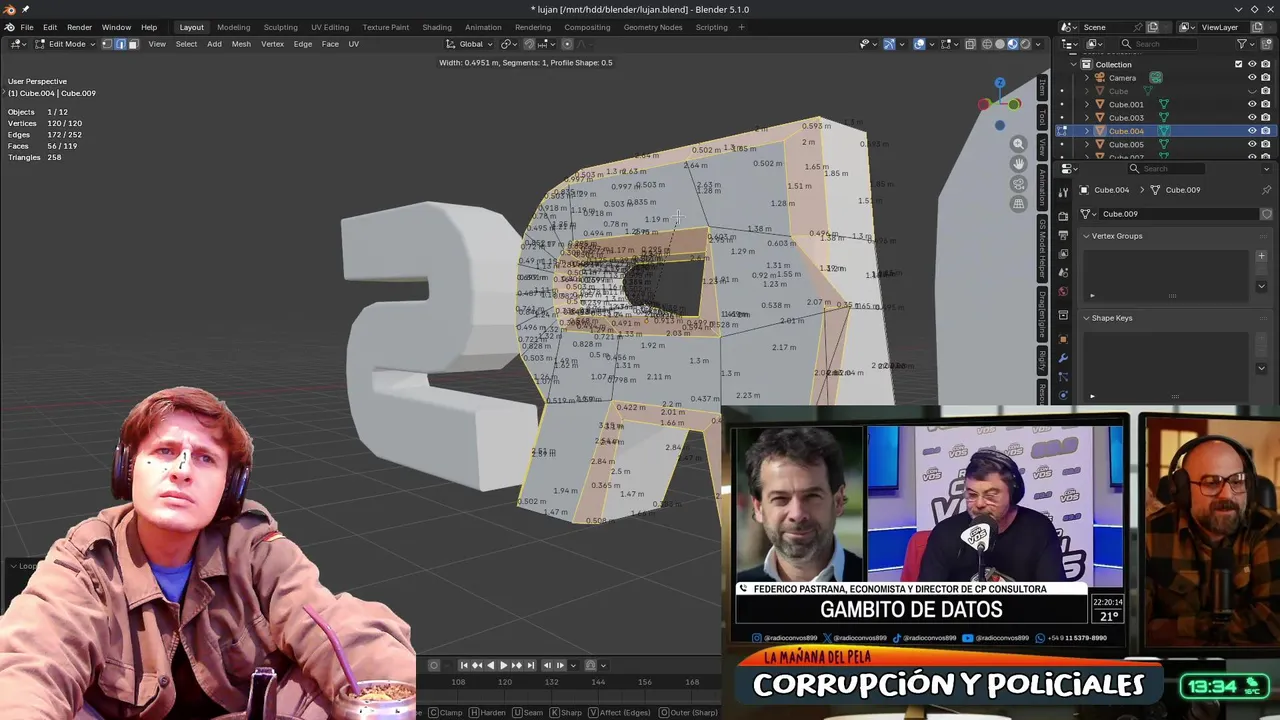This screenshot has height=720, width=1280.
Task: Open the Scene properties tab
Action: 1063,272
